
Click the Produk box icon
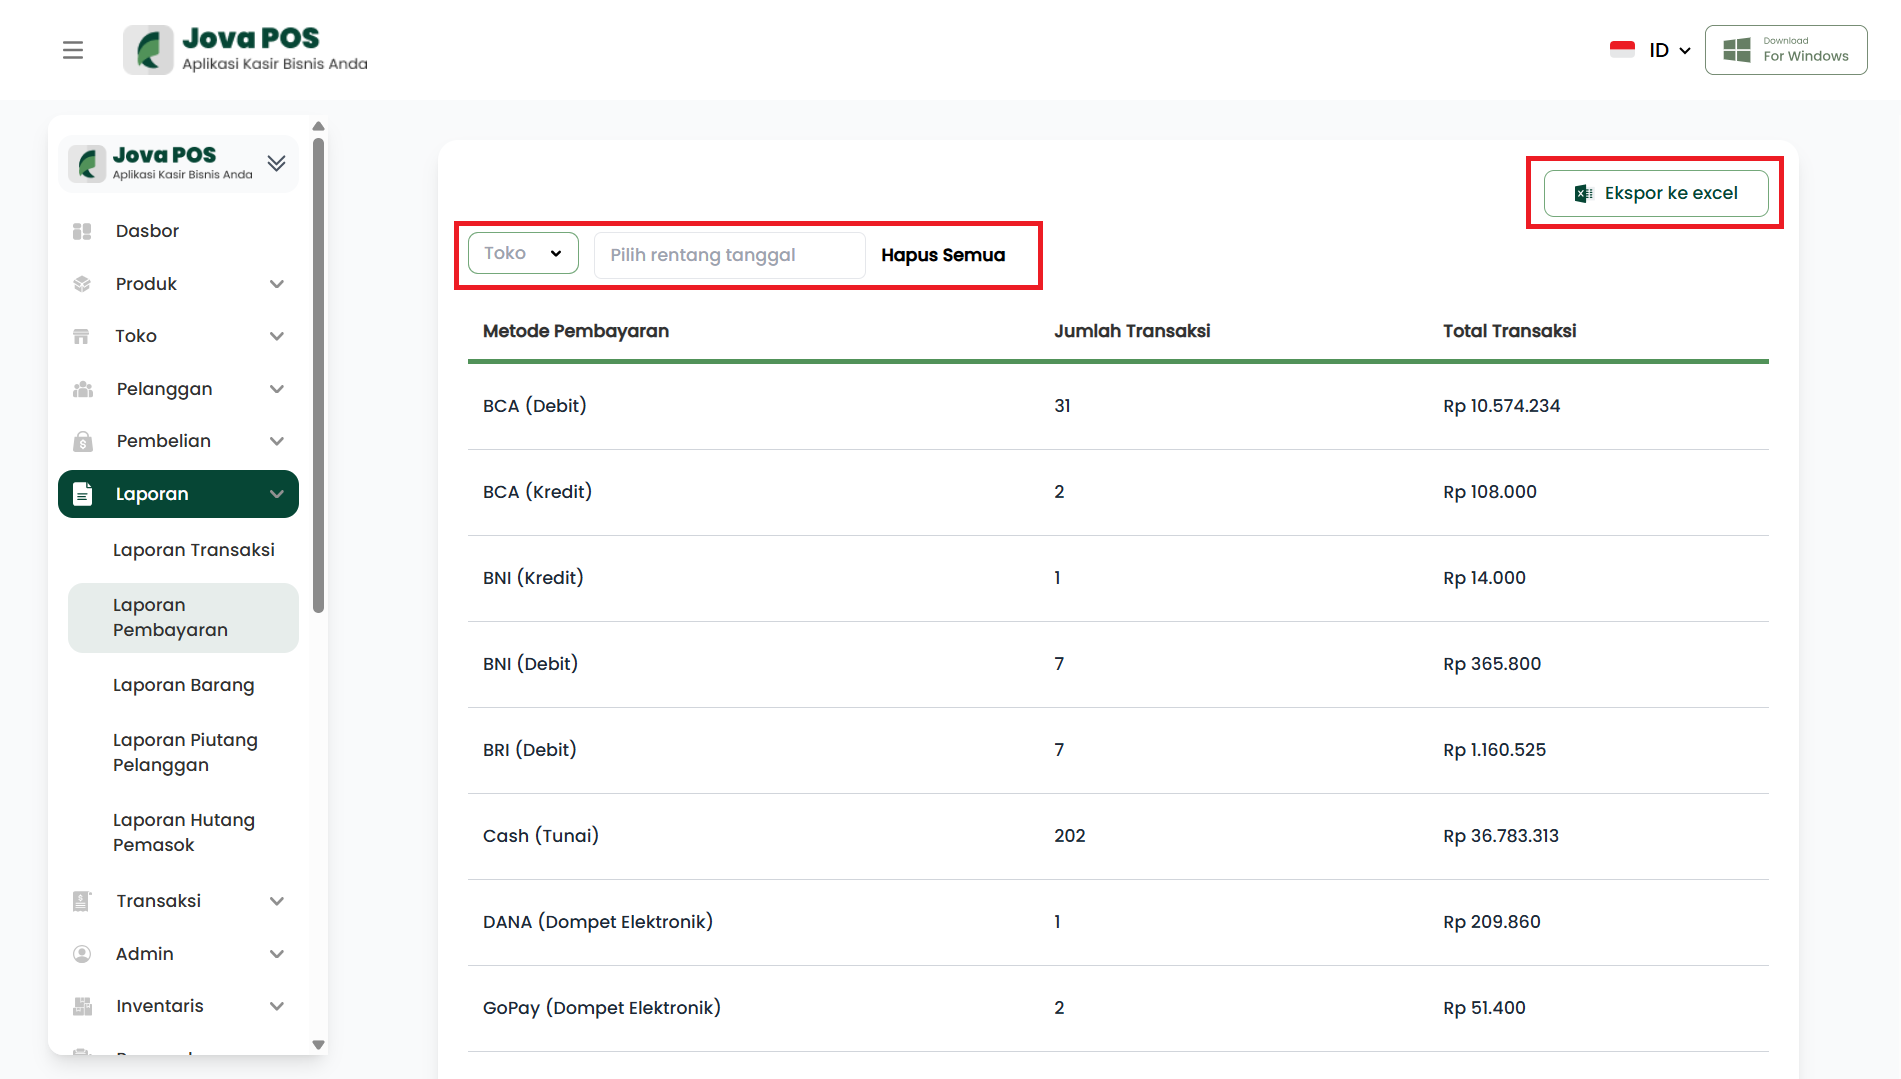(x=82, y=284)
